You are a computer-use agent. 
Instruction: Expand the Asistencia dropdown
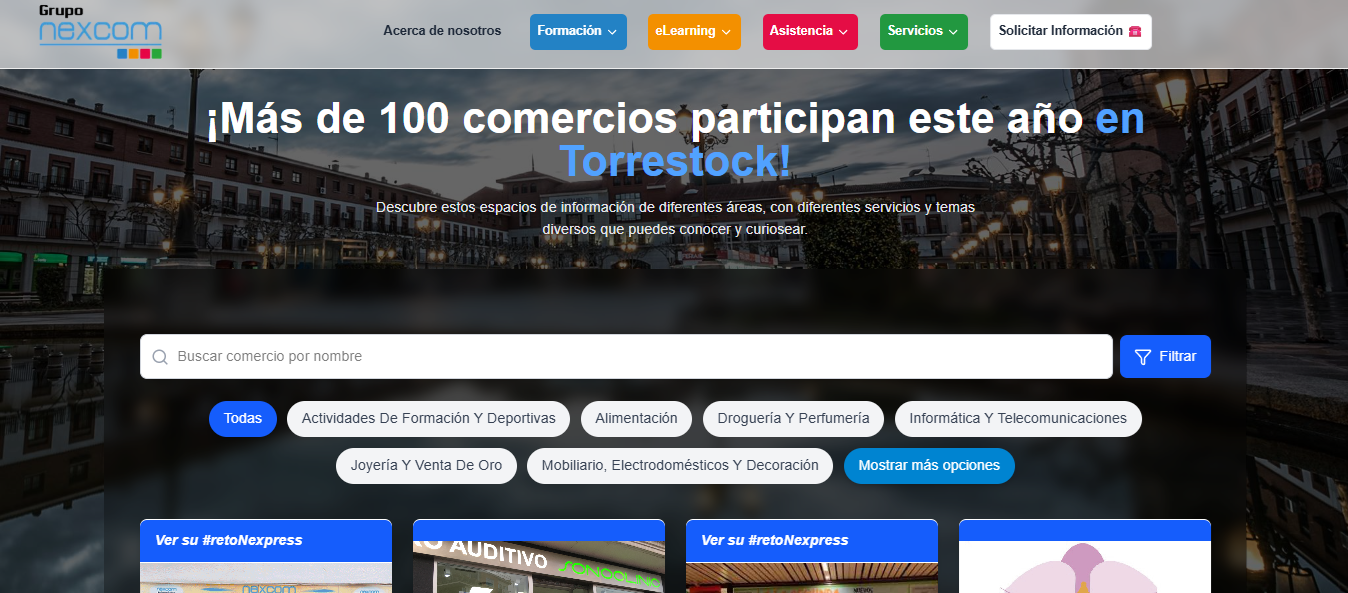[810, 31]
